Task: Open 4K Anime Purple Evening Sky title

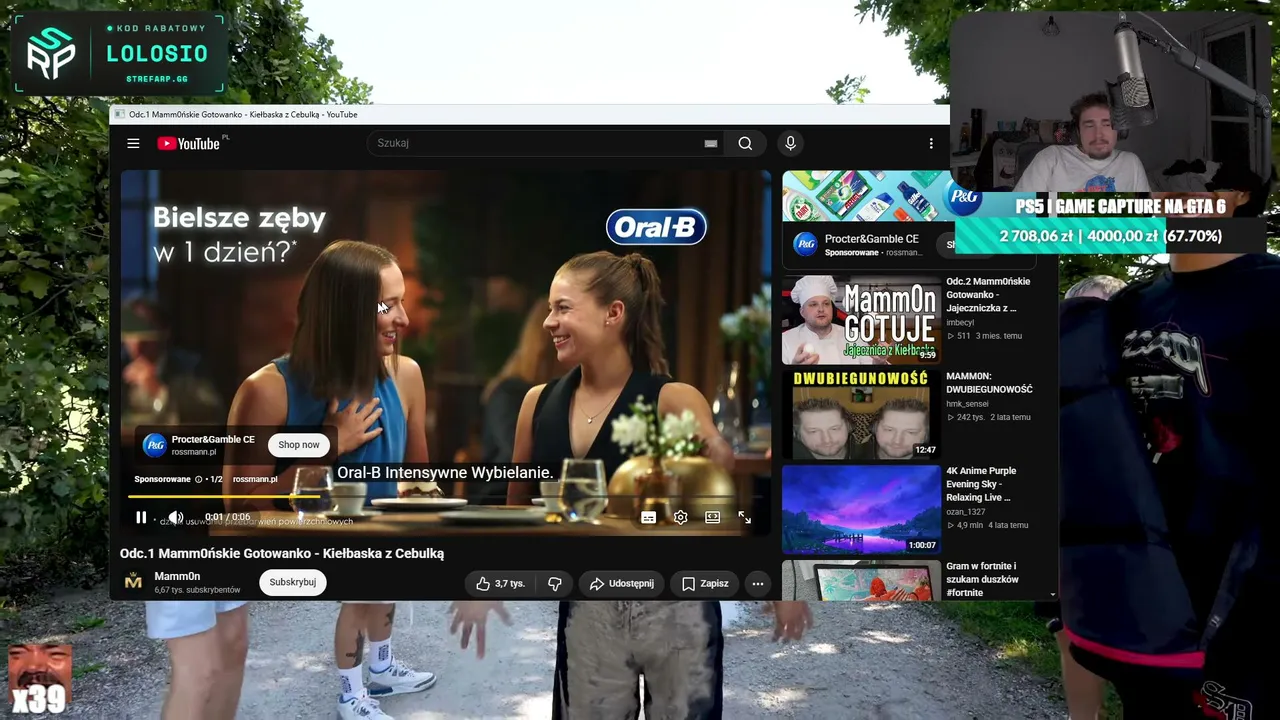Action: click(981, 484)
